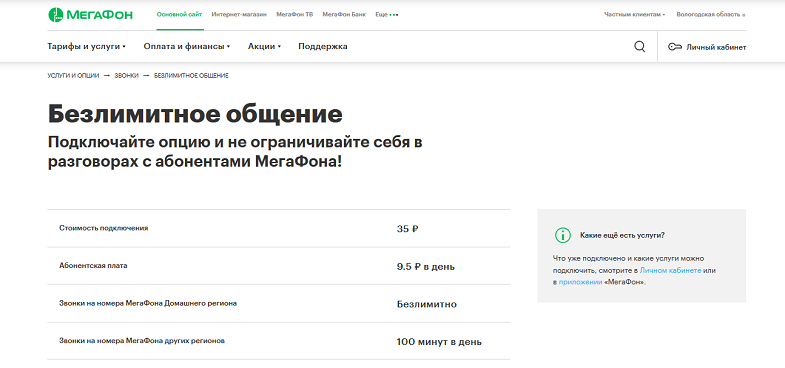Click the Какие ещё есть услуги? title
The width and height of the screenshot is (785, 368).
[x=622, y=235]
